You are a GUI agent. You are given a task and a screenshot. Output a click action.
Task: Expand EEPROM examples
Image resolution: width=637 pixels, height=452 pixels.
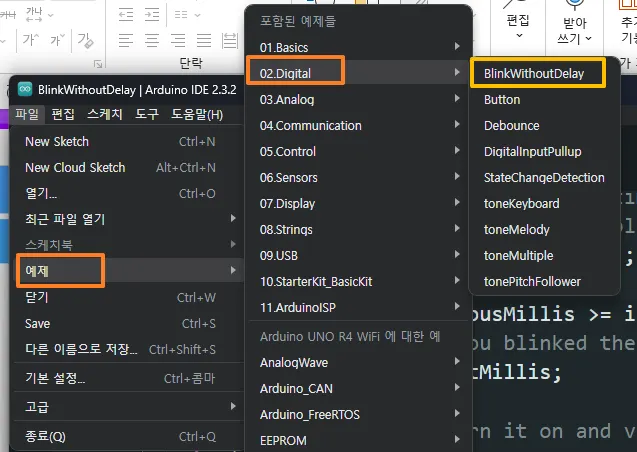click(x=359, y=441)
